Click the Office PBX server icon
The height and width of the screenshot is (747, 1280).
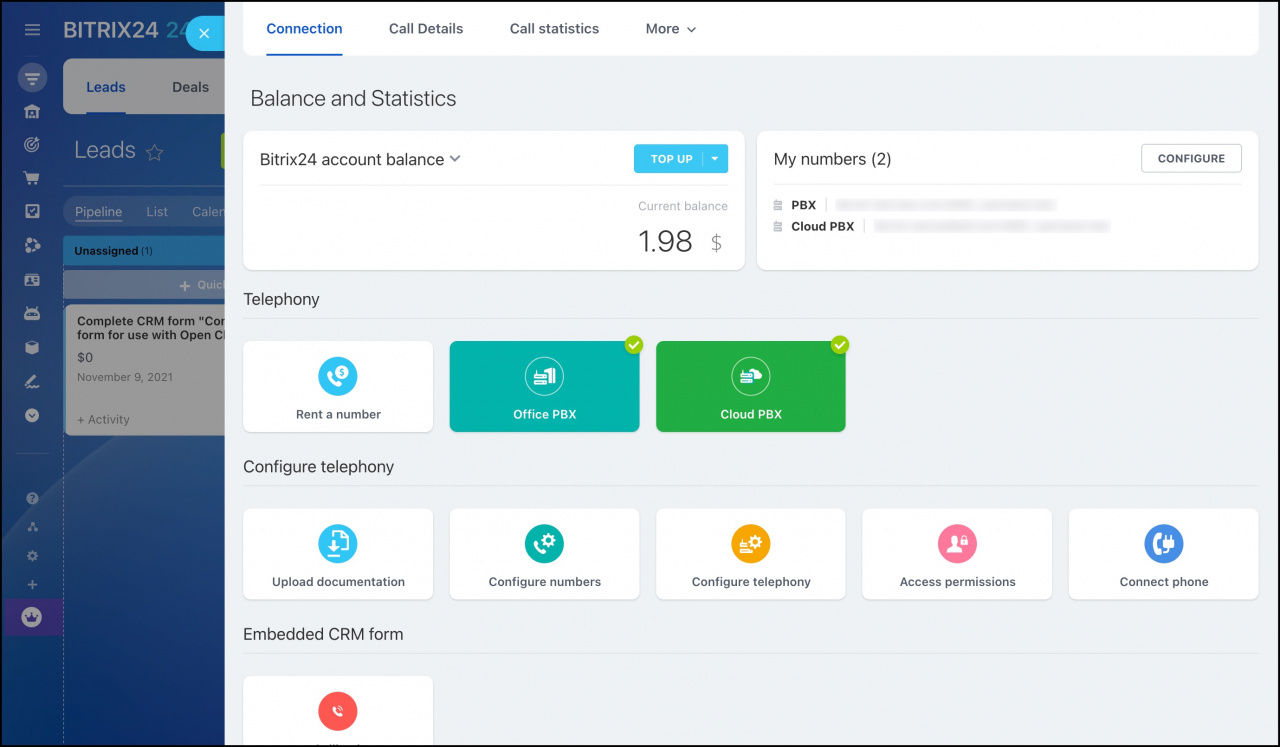pyautogui.click(x=544, y=377)
